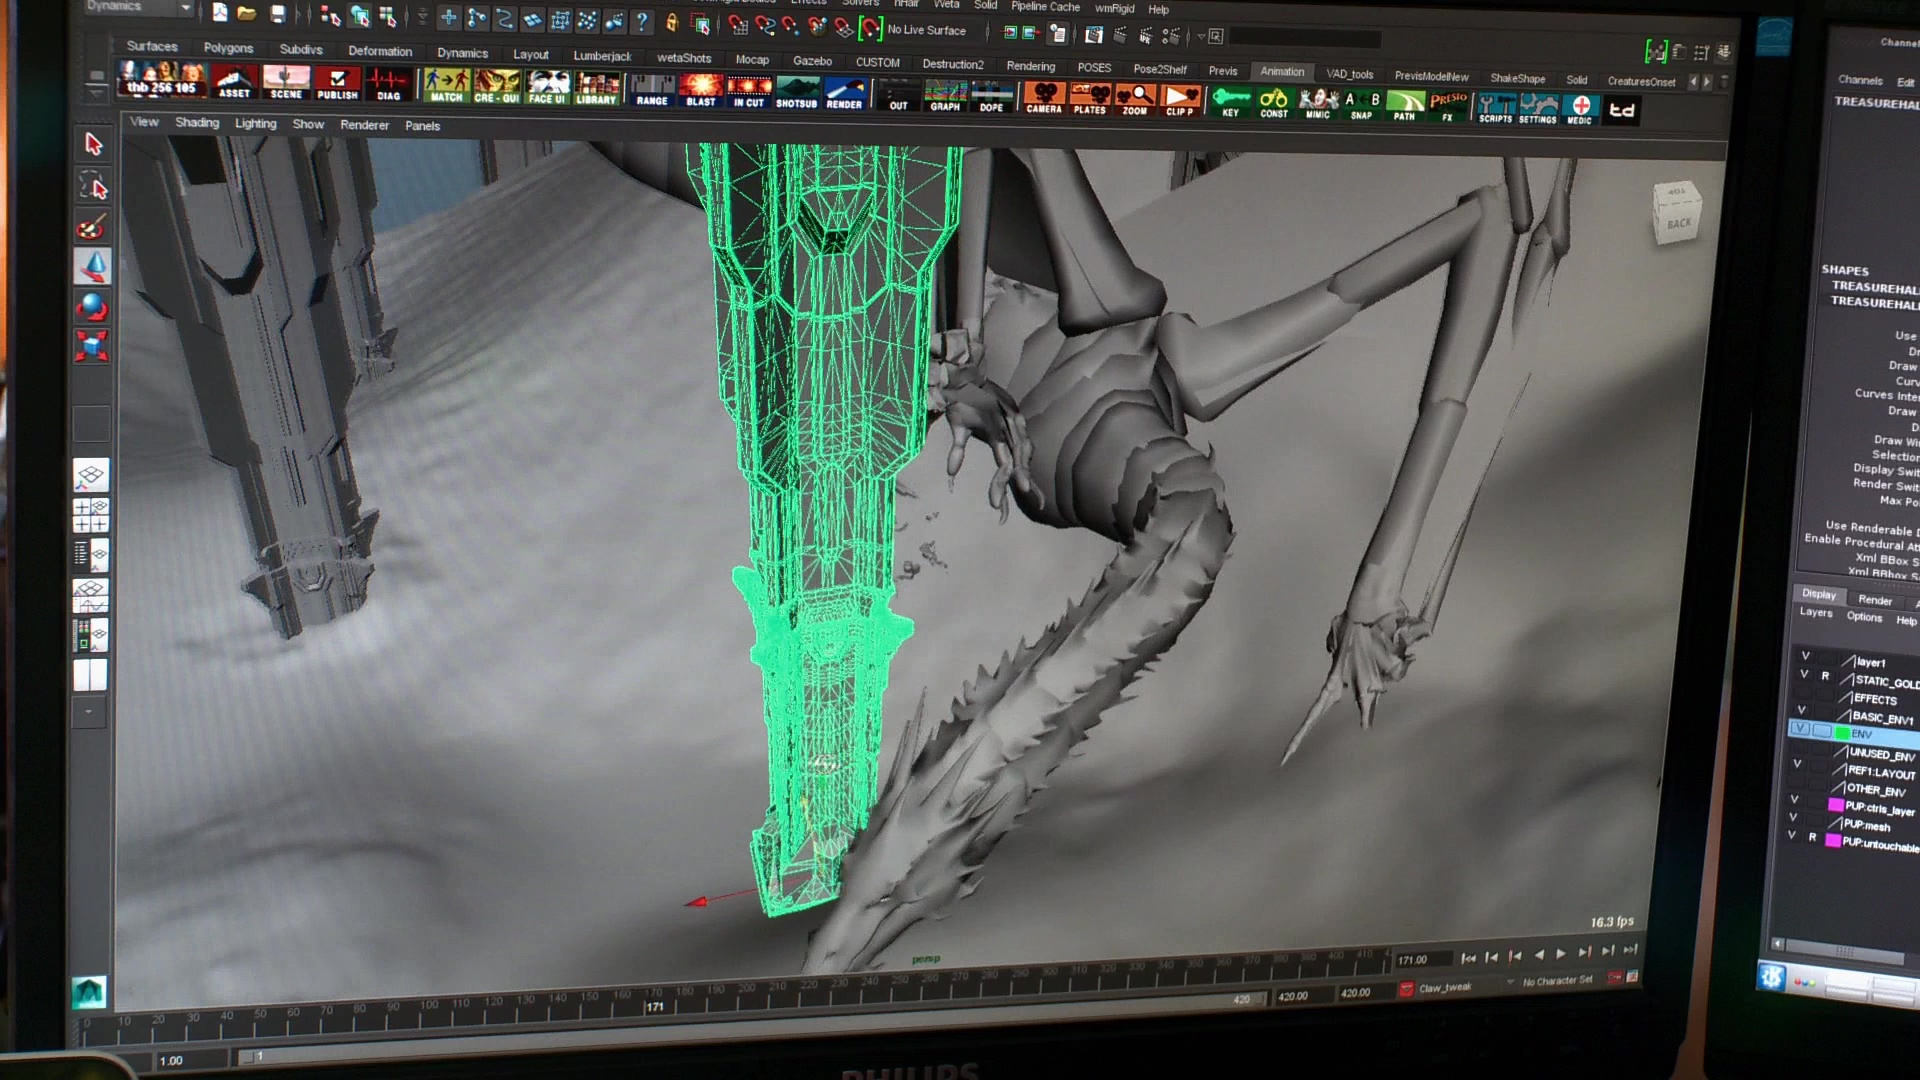Choose the Paint Selection tool in toolbox
The height and width of the screenshot is (1080, 1920).
click(91, 227)
